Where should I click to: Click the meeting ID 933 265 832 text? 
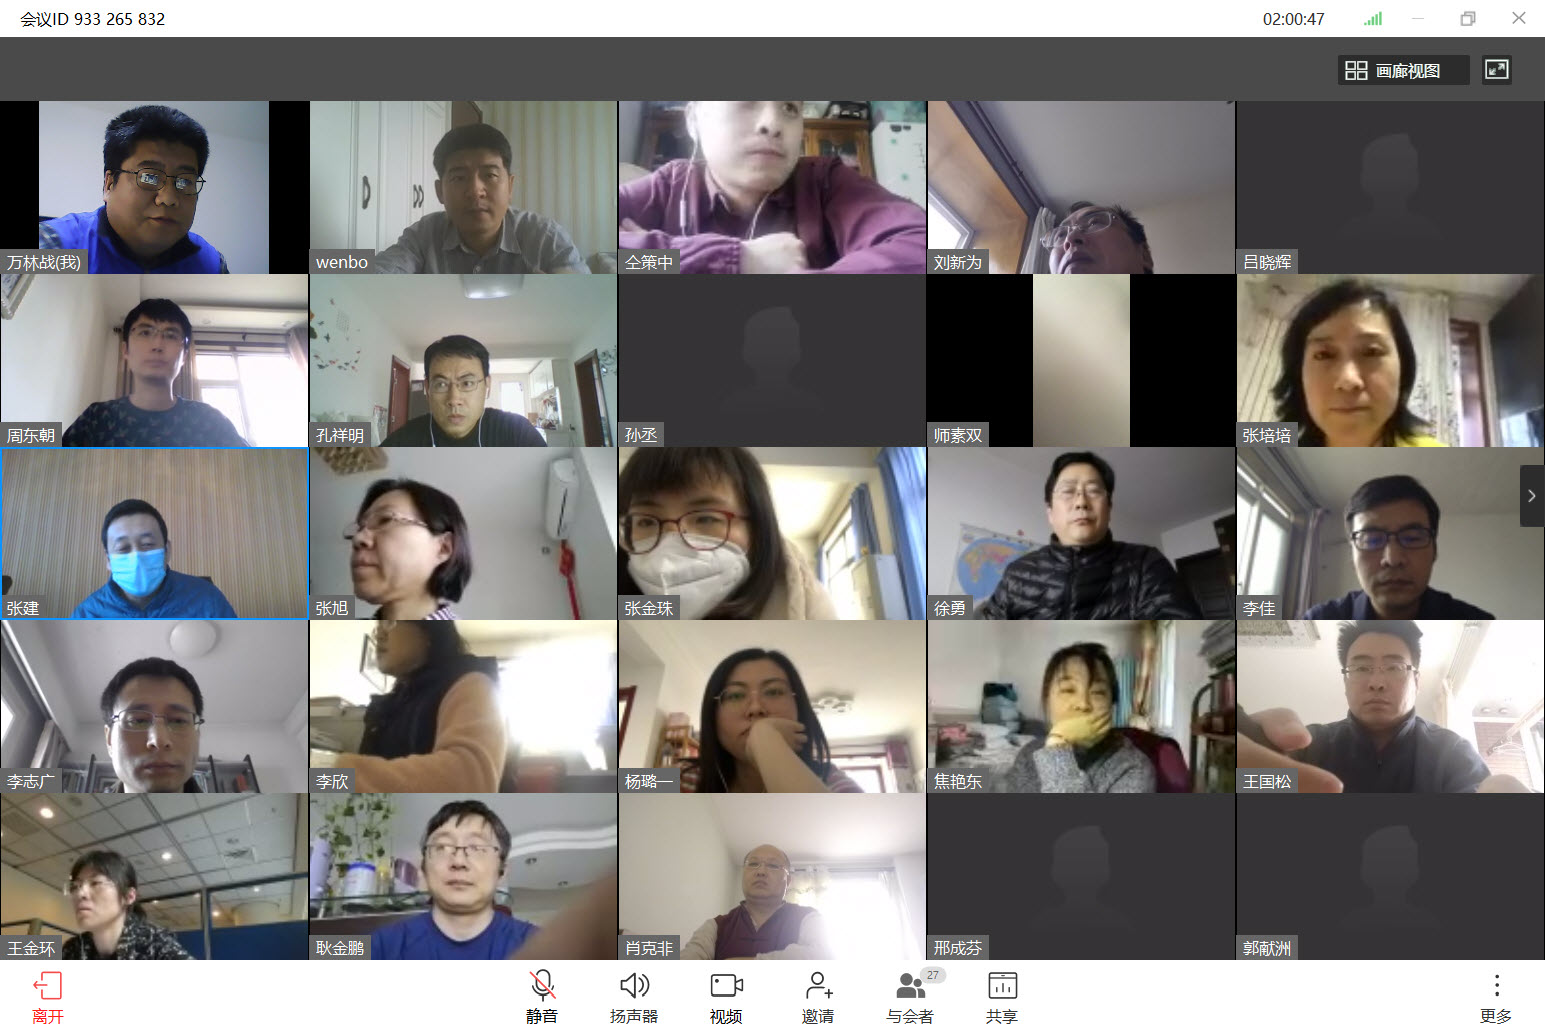93,19
